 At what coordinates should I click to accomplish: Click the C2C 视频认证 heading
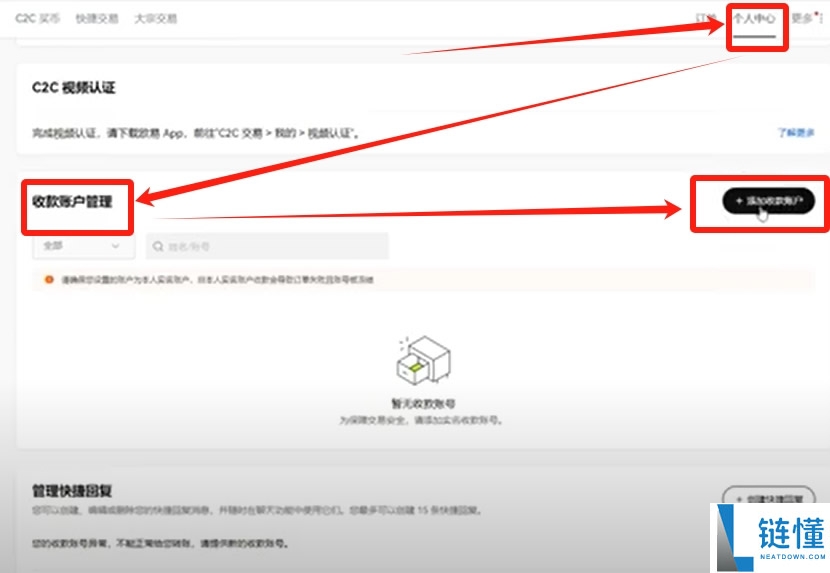pyautogui.click(x=74, y=87)
